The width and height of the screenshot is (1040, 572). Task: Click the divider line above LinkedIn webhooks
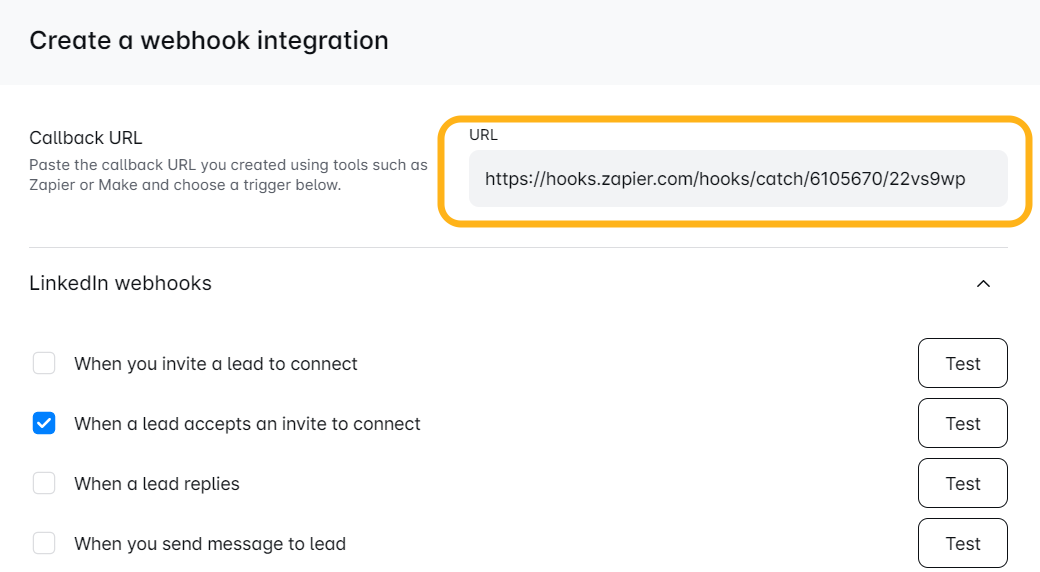518,247
